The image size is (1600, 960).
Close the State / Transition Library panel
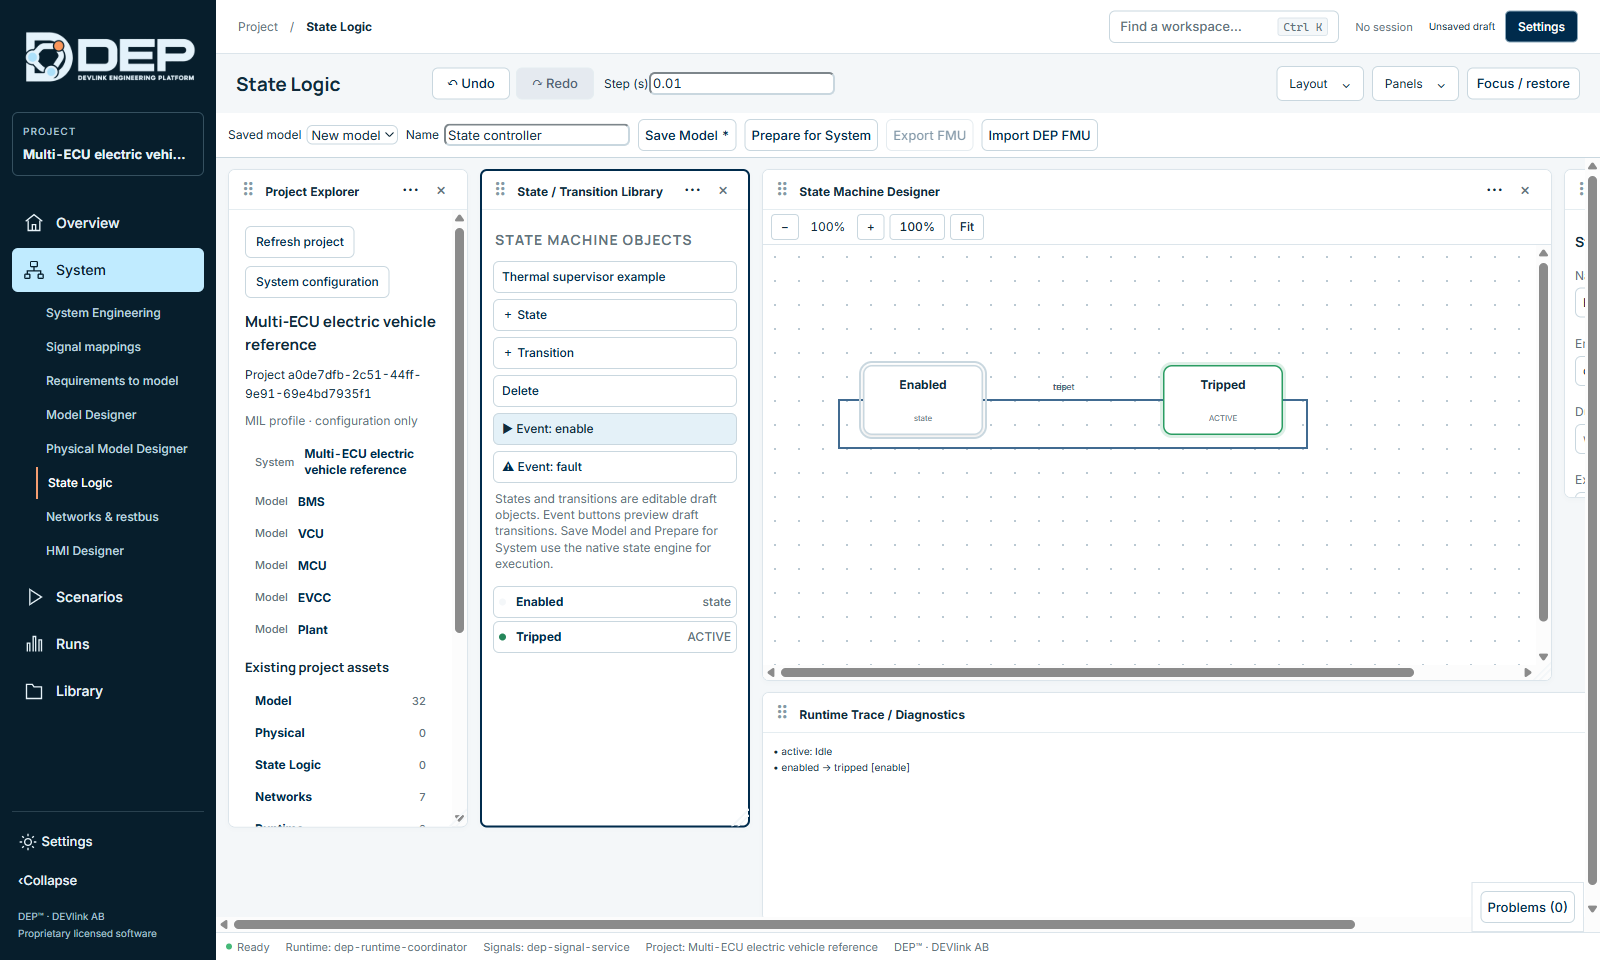[x=723, y=190]
